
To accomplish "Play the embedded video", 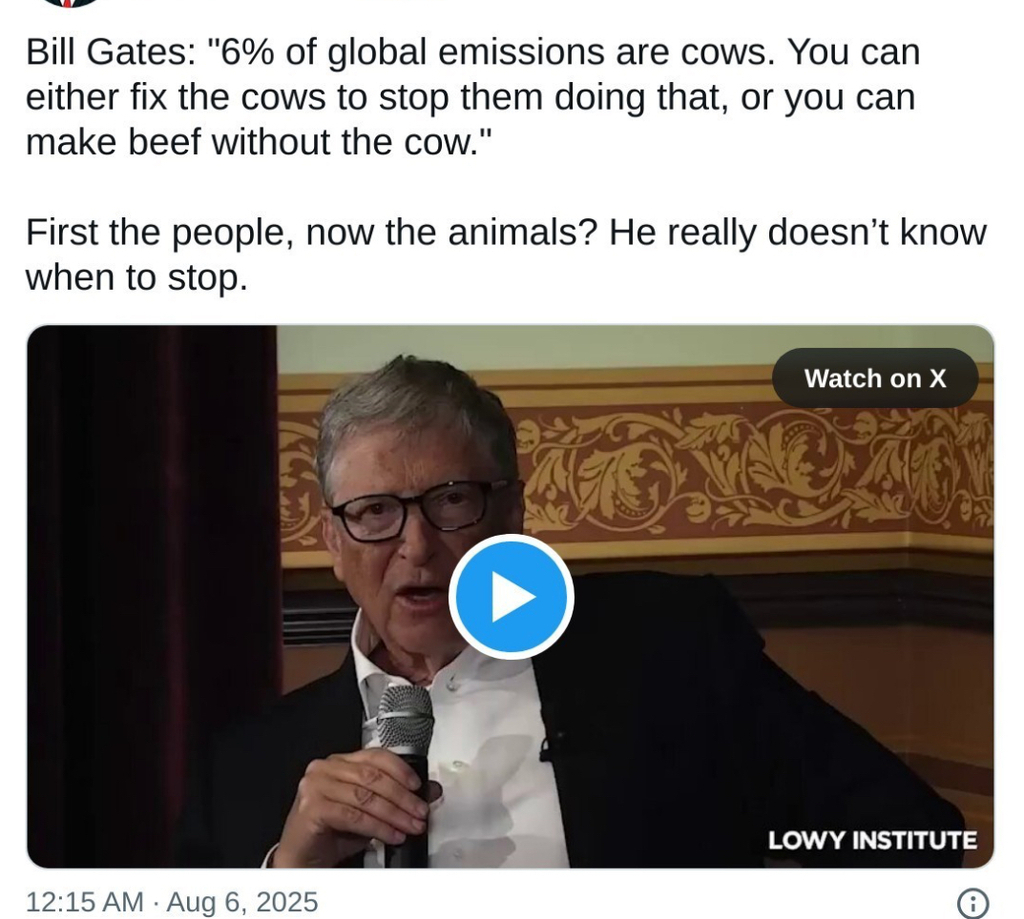I will (510, 597).
